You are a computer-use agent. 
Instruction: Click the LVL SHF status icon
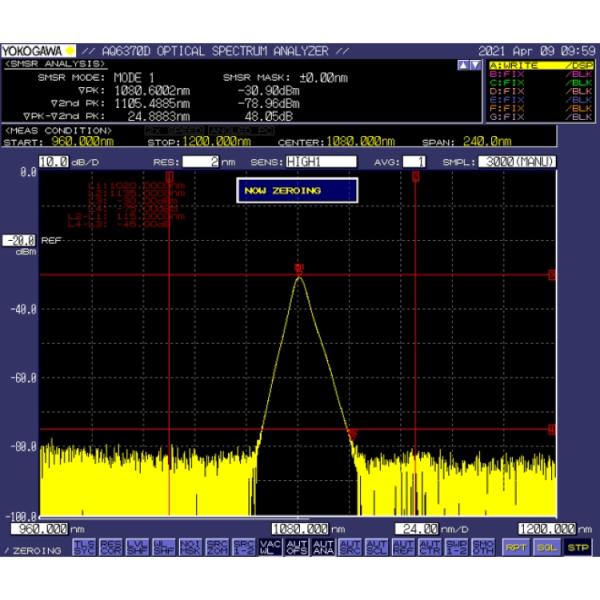click(x=137, y=546)
